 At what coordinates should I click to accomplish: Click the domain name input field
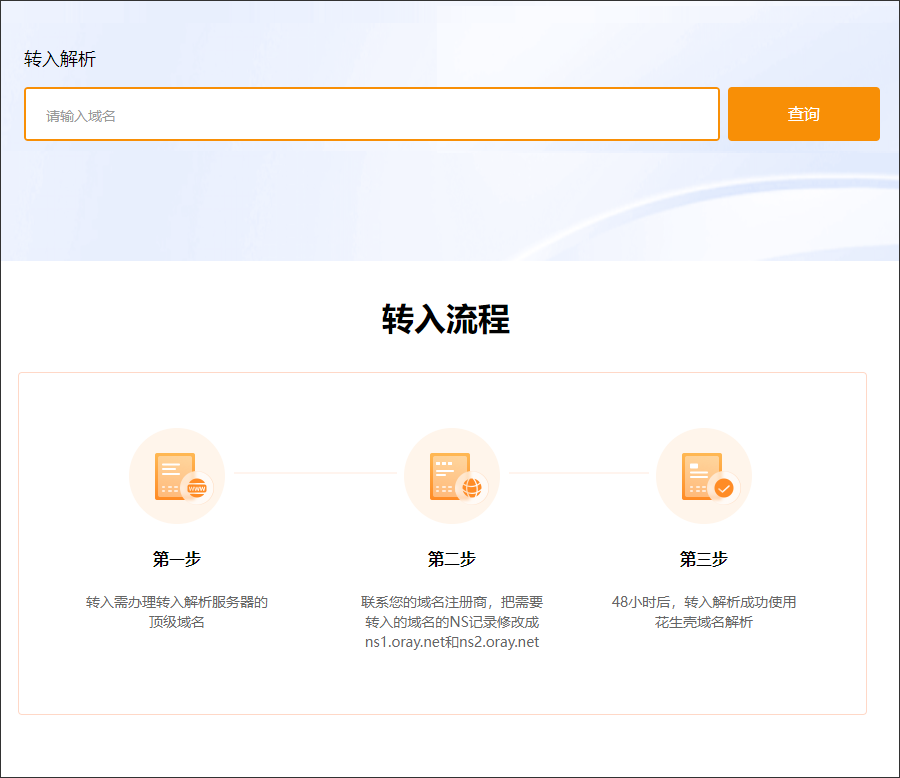[371, 114]
